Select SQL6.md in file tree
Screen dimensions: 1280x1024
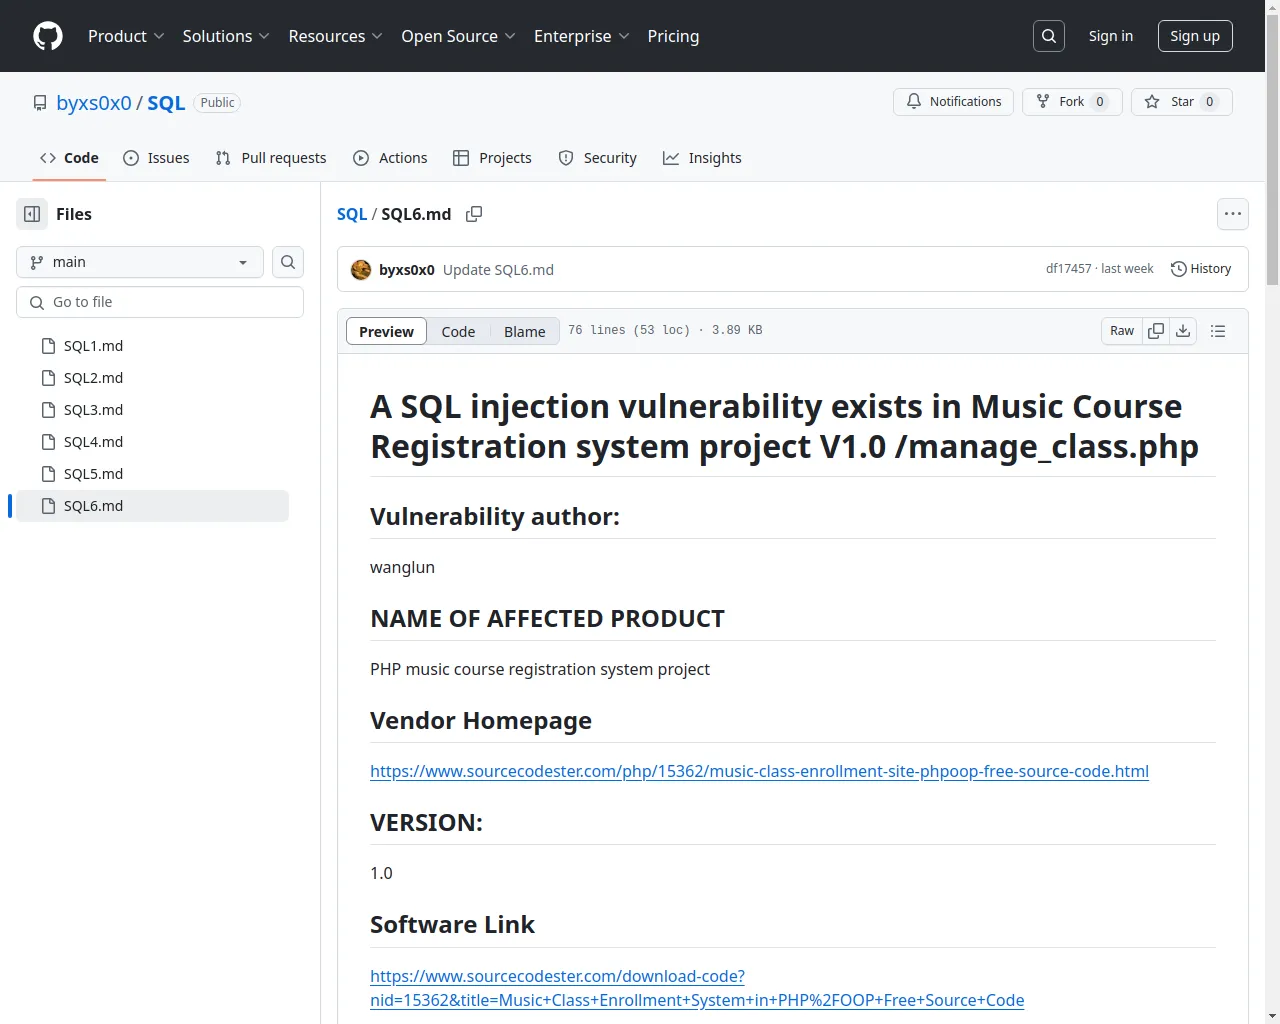(152, 506)
